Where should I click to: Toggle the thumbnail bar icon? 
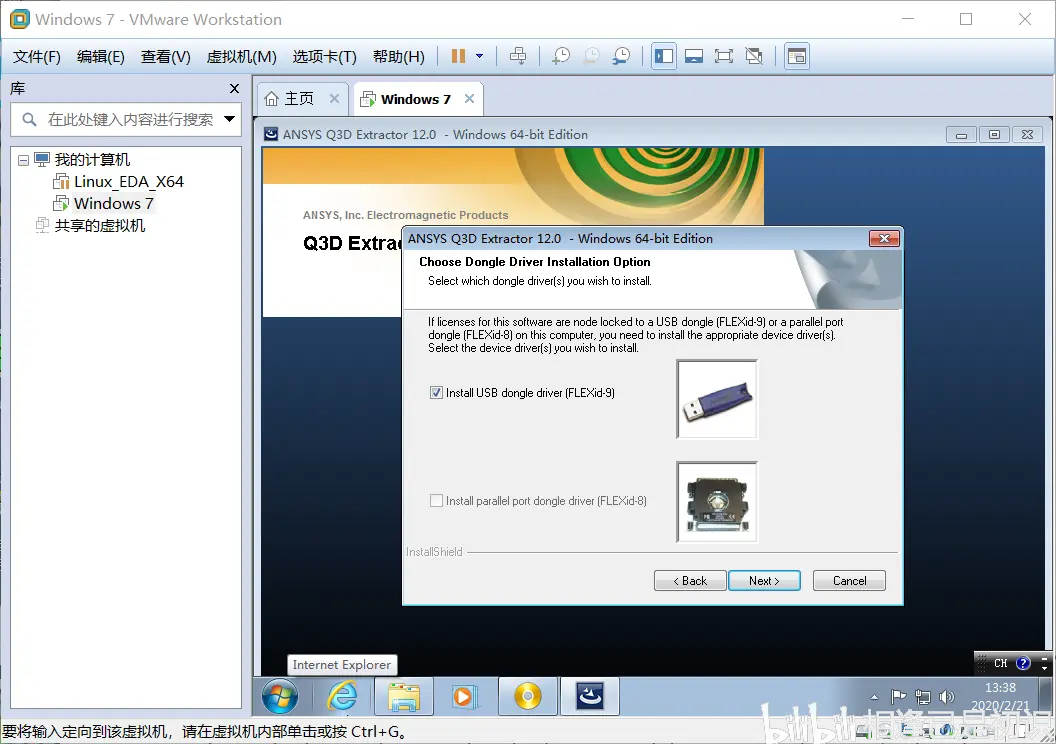[x=694, y=57]
